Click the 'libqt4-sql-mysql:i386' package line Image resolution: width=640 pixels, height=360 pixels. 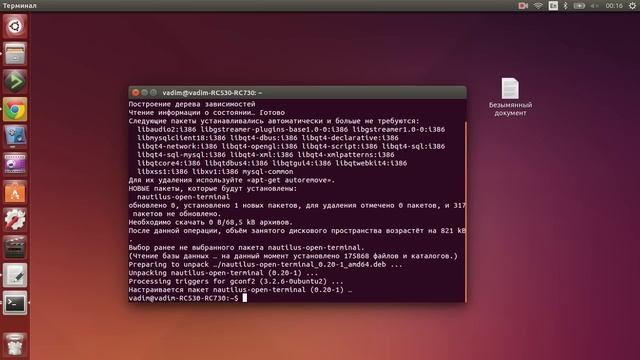265,155
